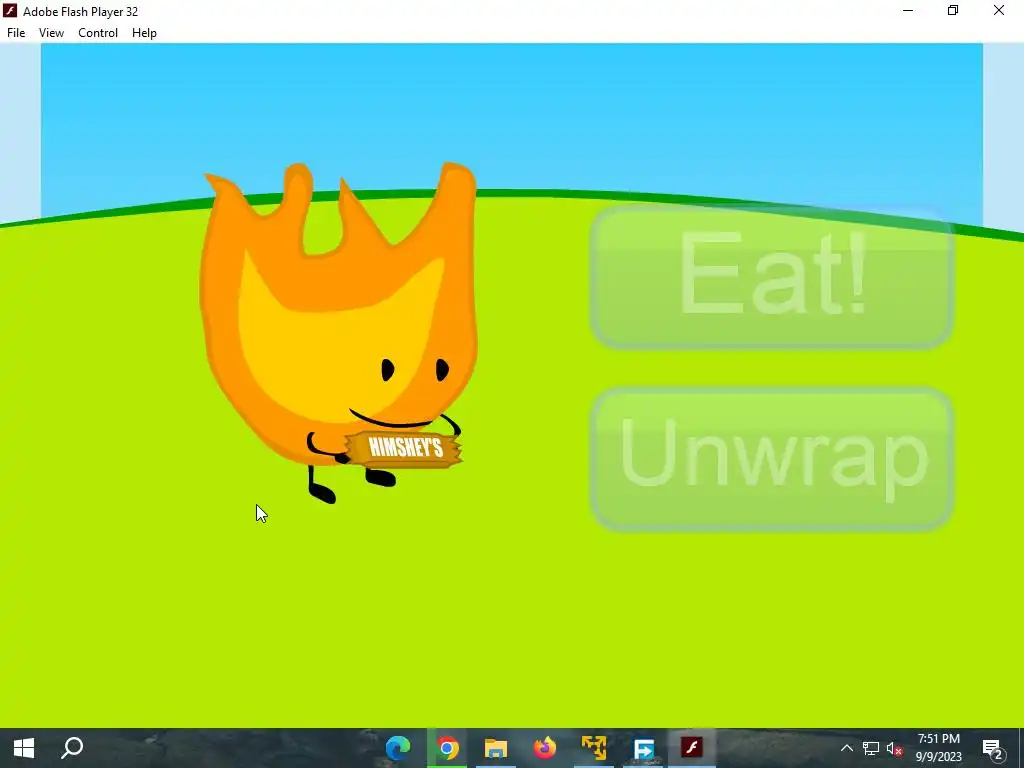1024x768 pixels.
Task: Open the notification center icon
Action: [992, 748]
